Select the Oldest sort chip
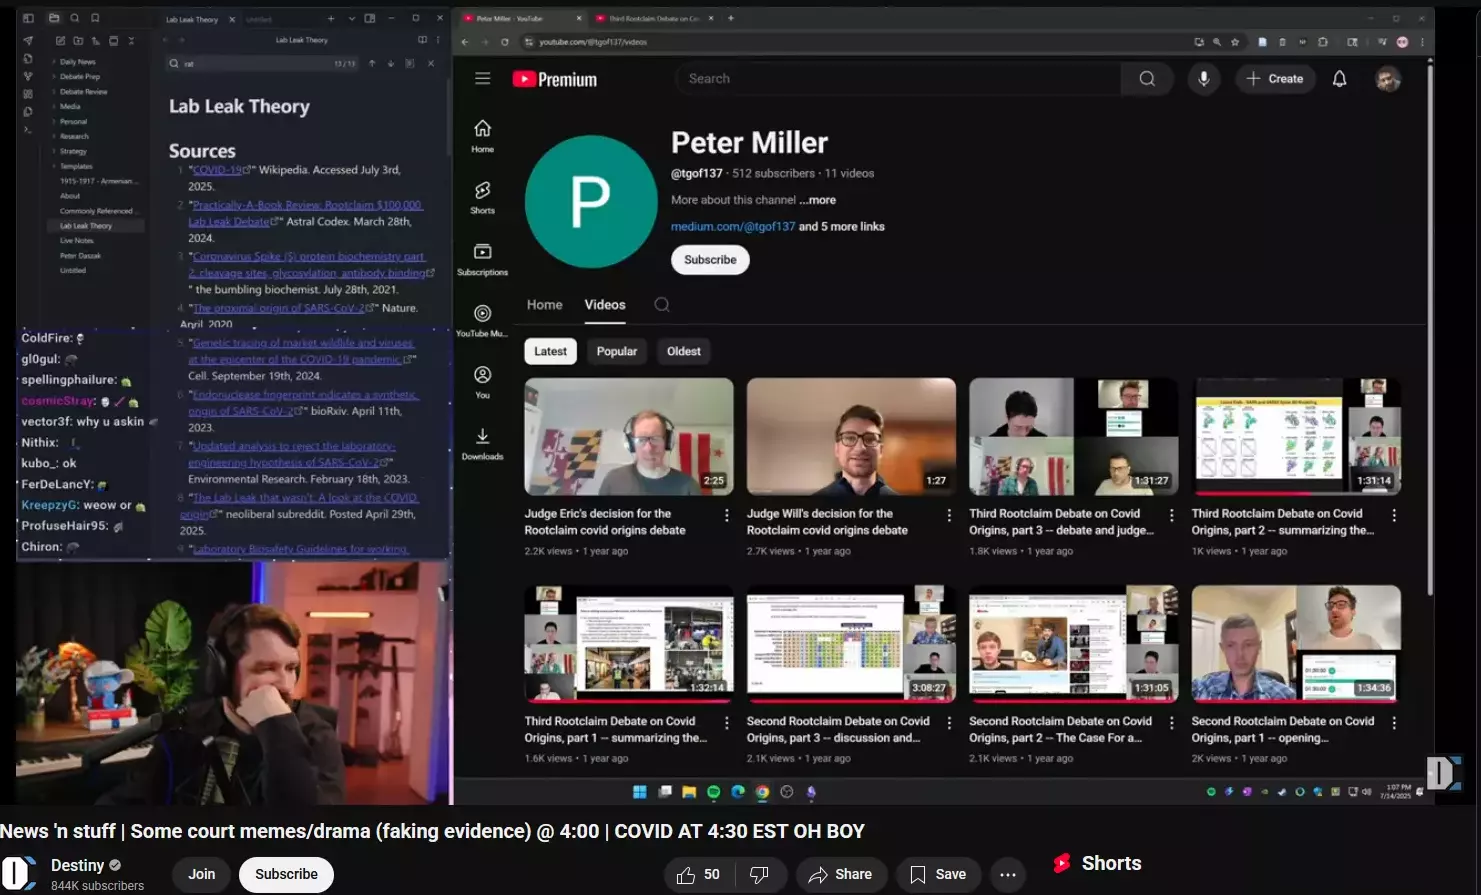The image size is (1481, 895). [x=684, y=351]
